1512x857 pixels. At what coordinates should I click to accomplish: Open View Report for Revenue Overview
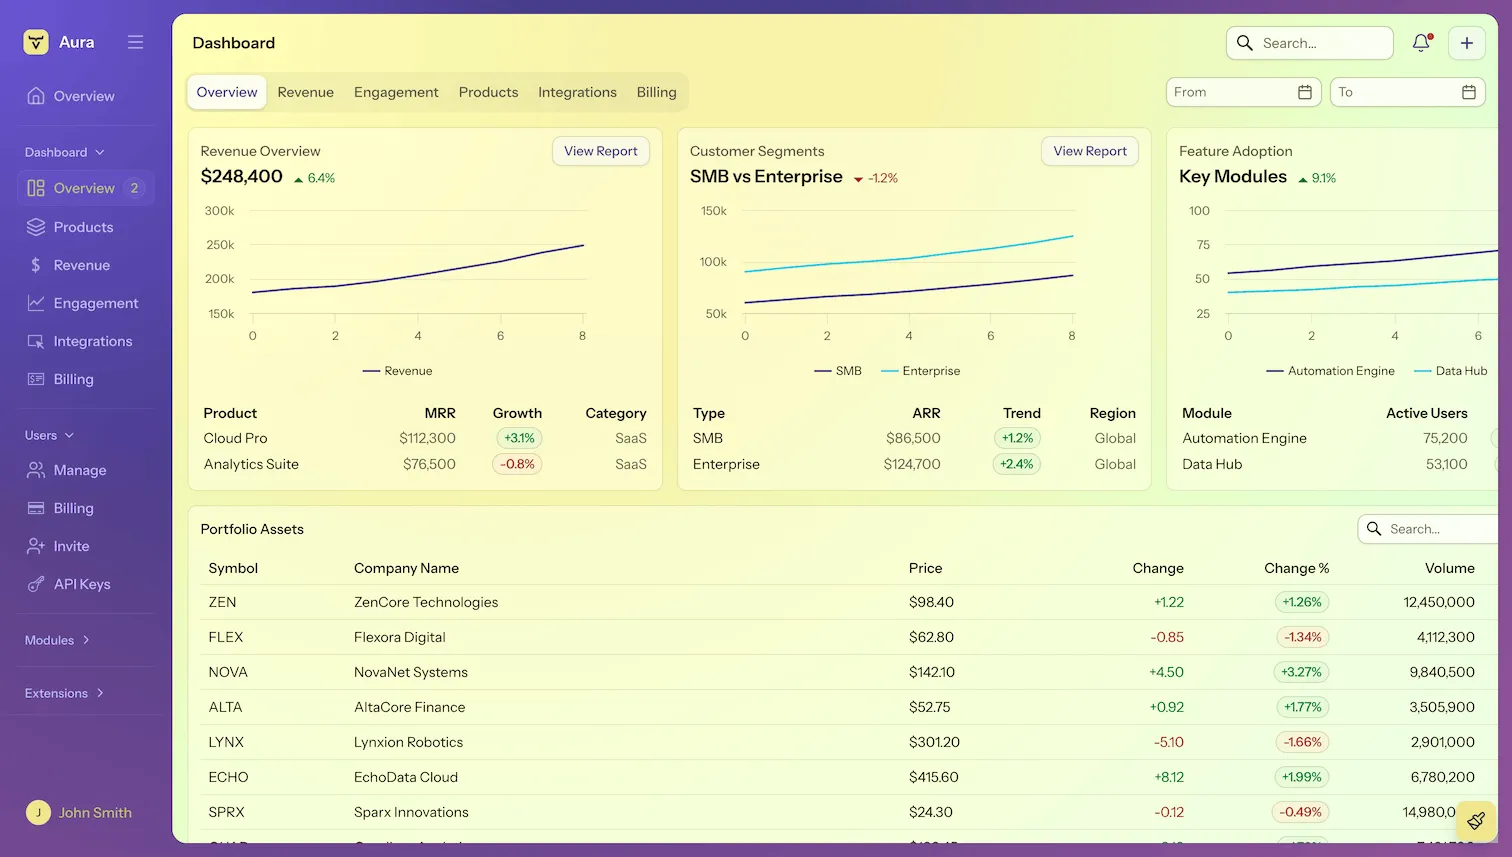601,151
